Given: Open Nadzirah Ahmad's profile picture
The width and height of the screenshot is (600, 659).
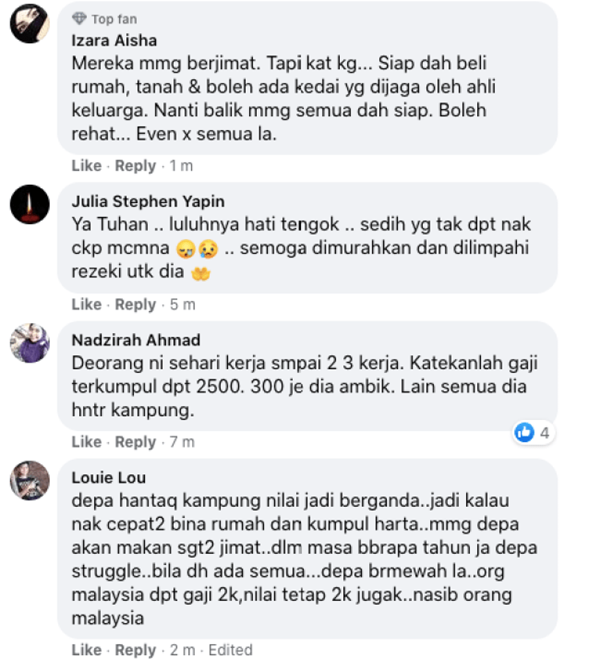Looking at the screenshot, I should pyautogui.click(x=30, y=343).
